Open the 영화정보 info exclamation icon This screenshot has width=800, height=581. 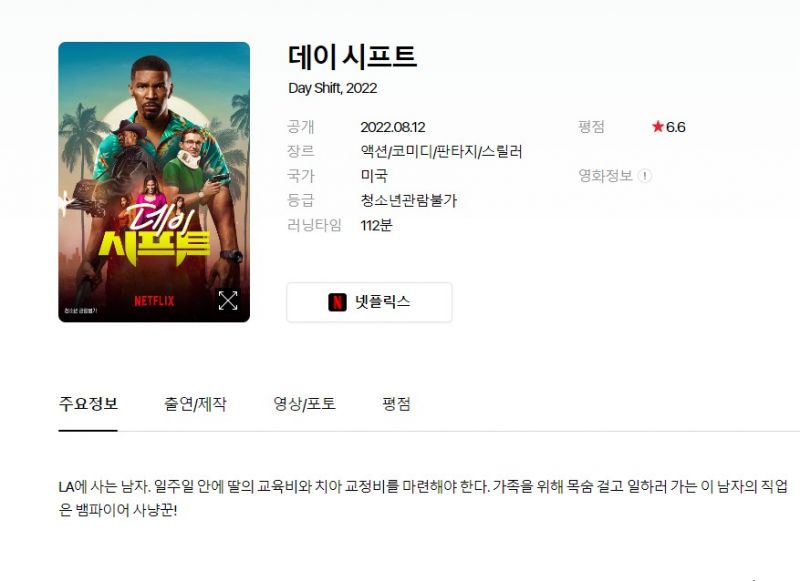645,176
